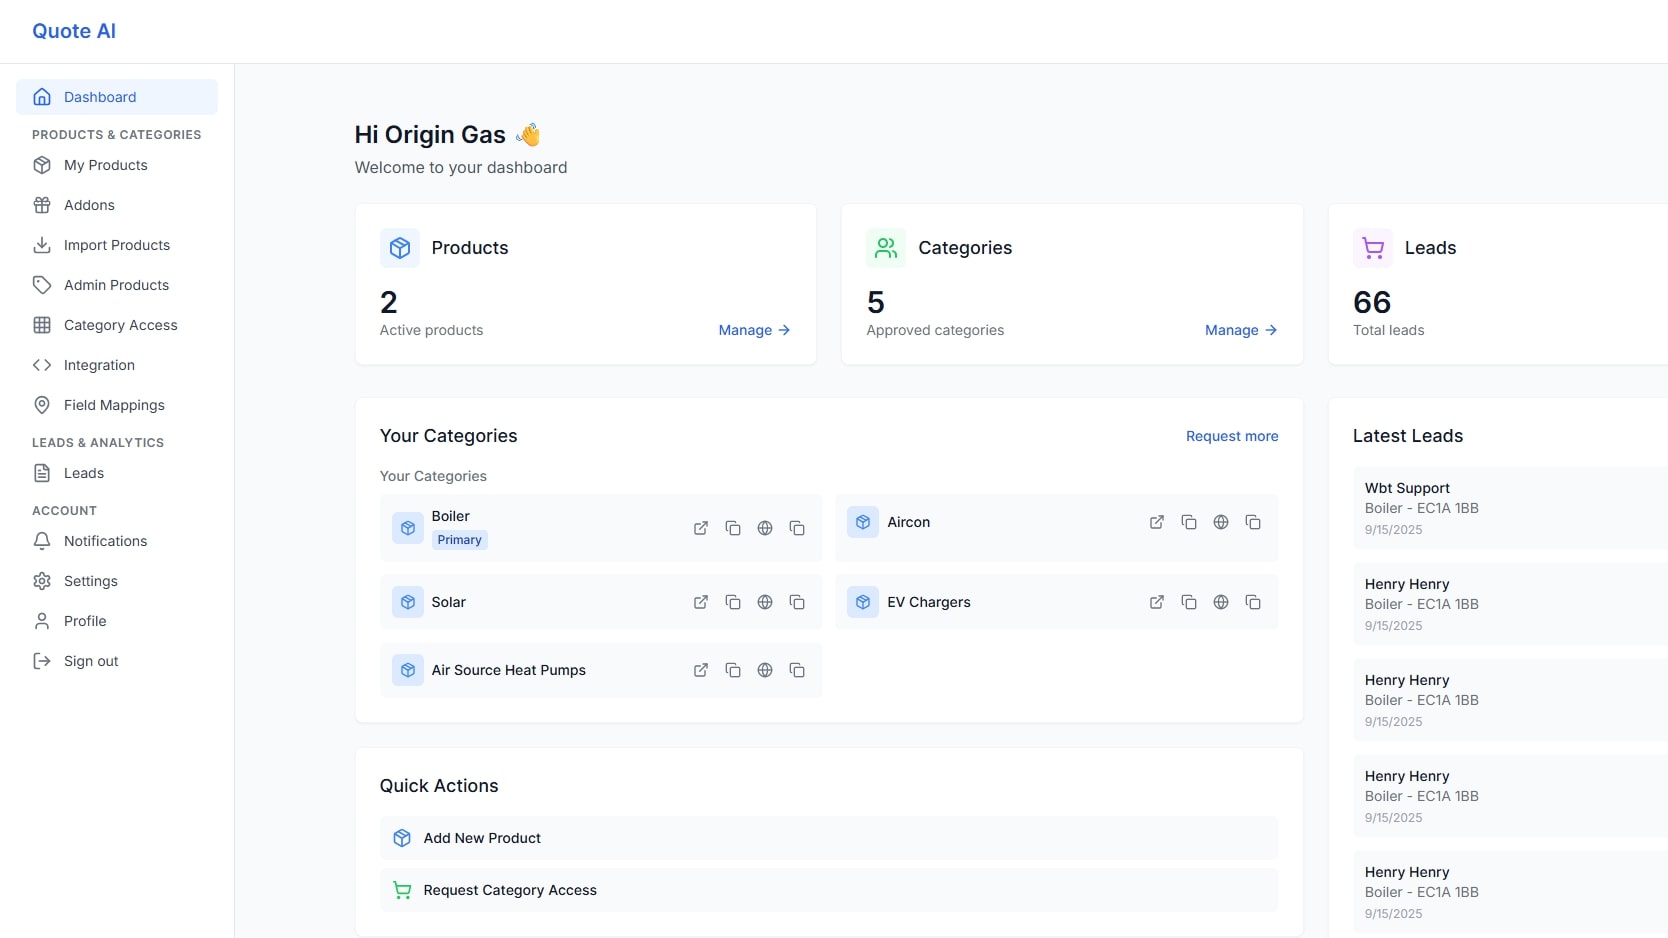The width and height of the screenshot is (1668, 938).
Task: Sign out from the sidebar menu
Action: tap(91, 661)
